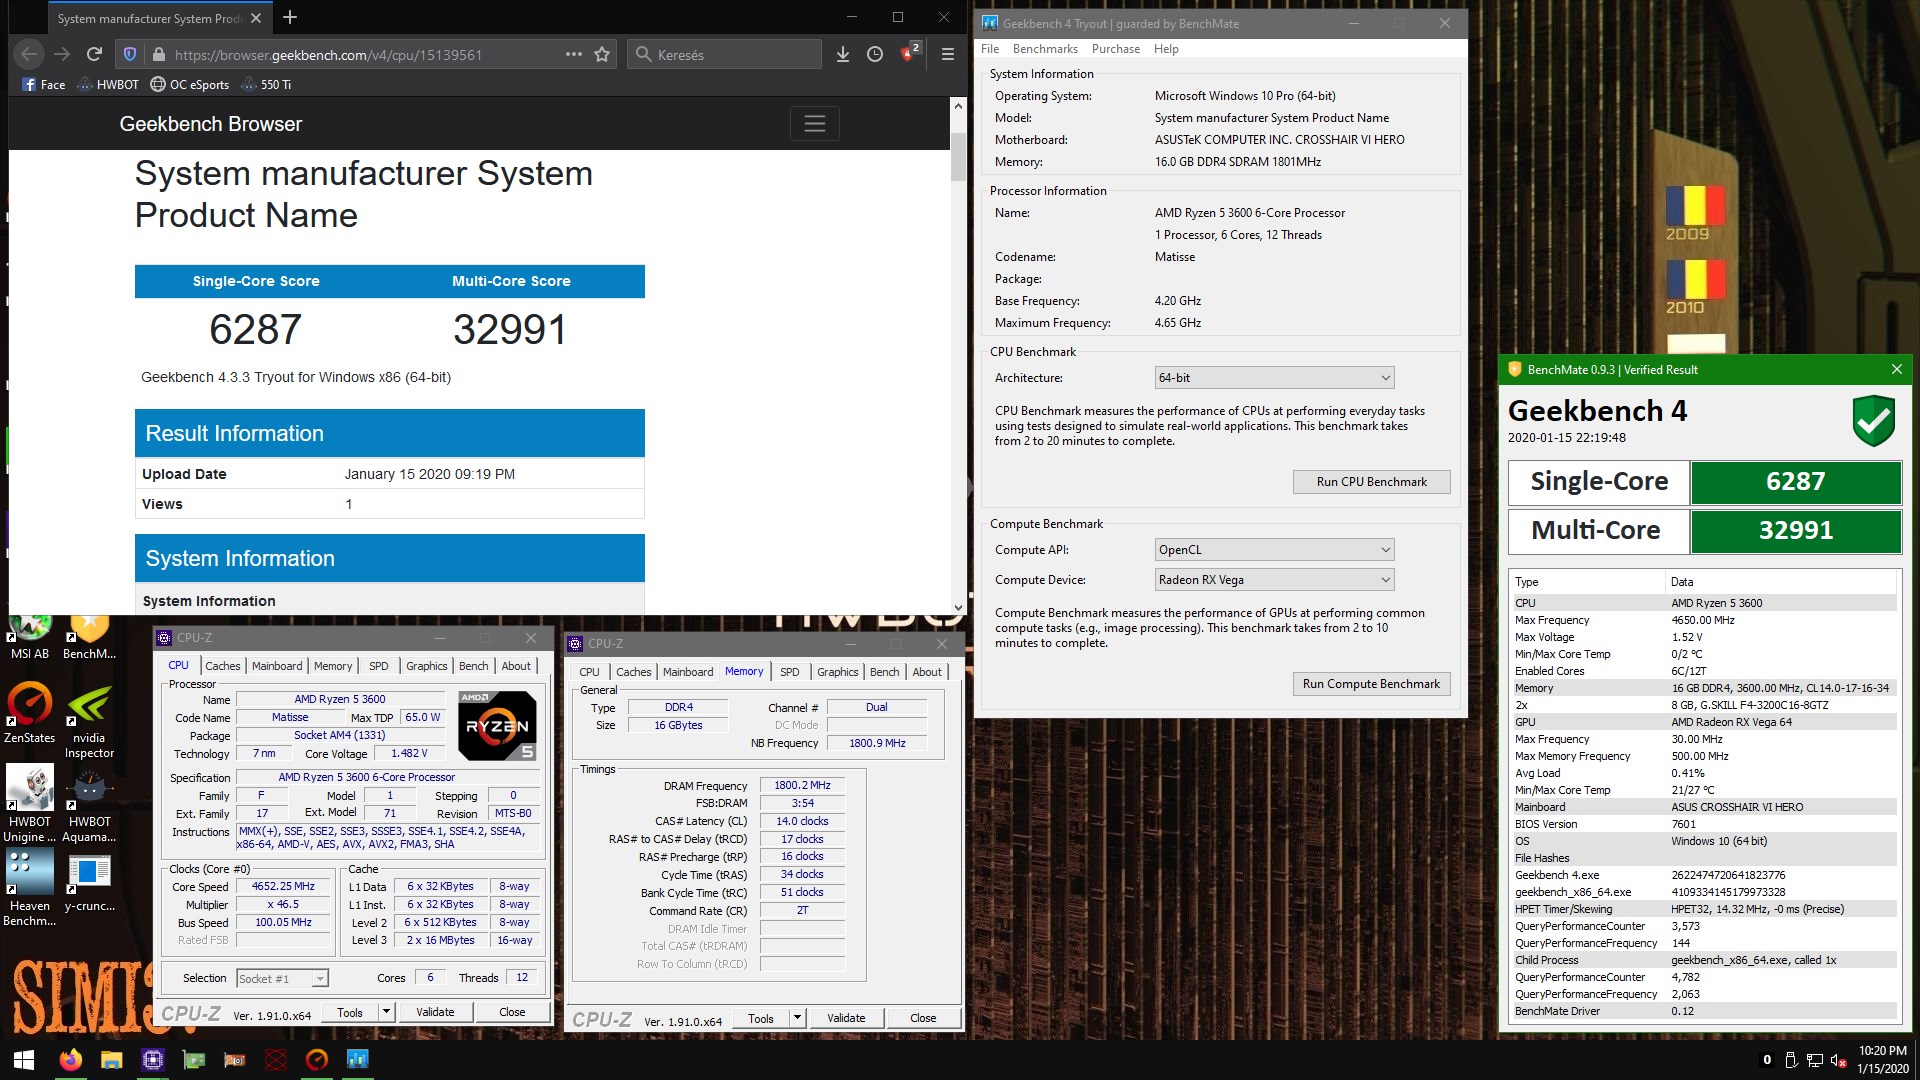Close the BenchMate Verified Result panel

point(1897,369)
